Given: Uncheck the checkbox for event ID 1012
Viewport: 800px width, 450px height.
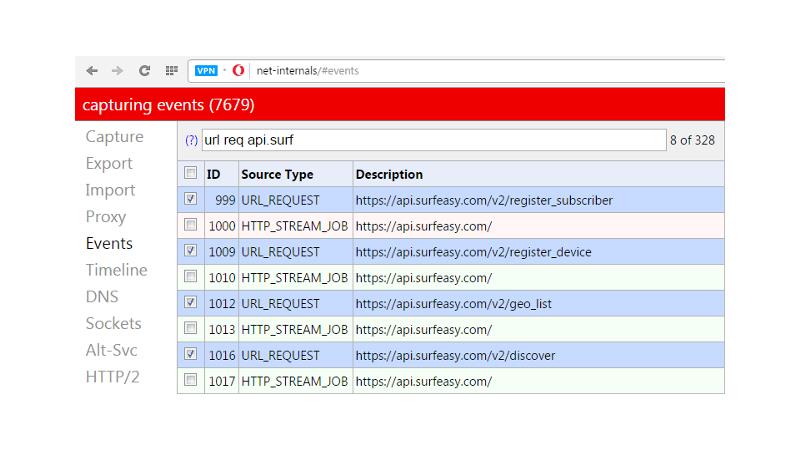Looking at the screenshot, I should [190, 303].
